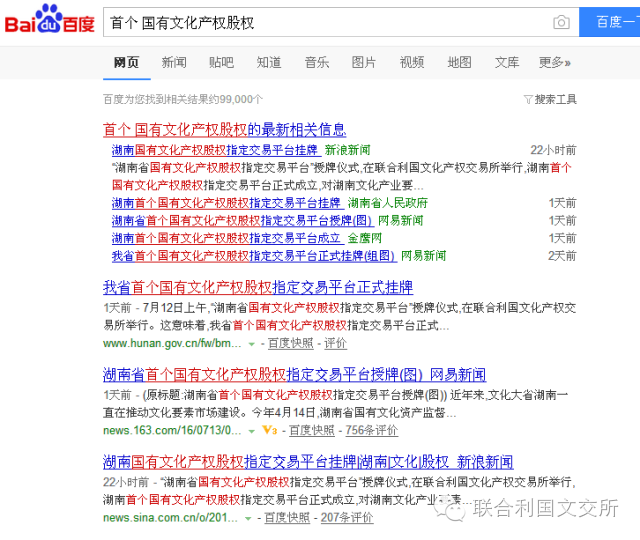Open 金鹰网 news item about 平台成立
This screenshot has width=640, height=540.
[x=226, y=238]
